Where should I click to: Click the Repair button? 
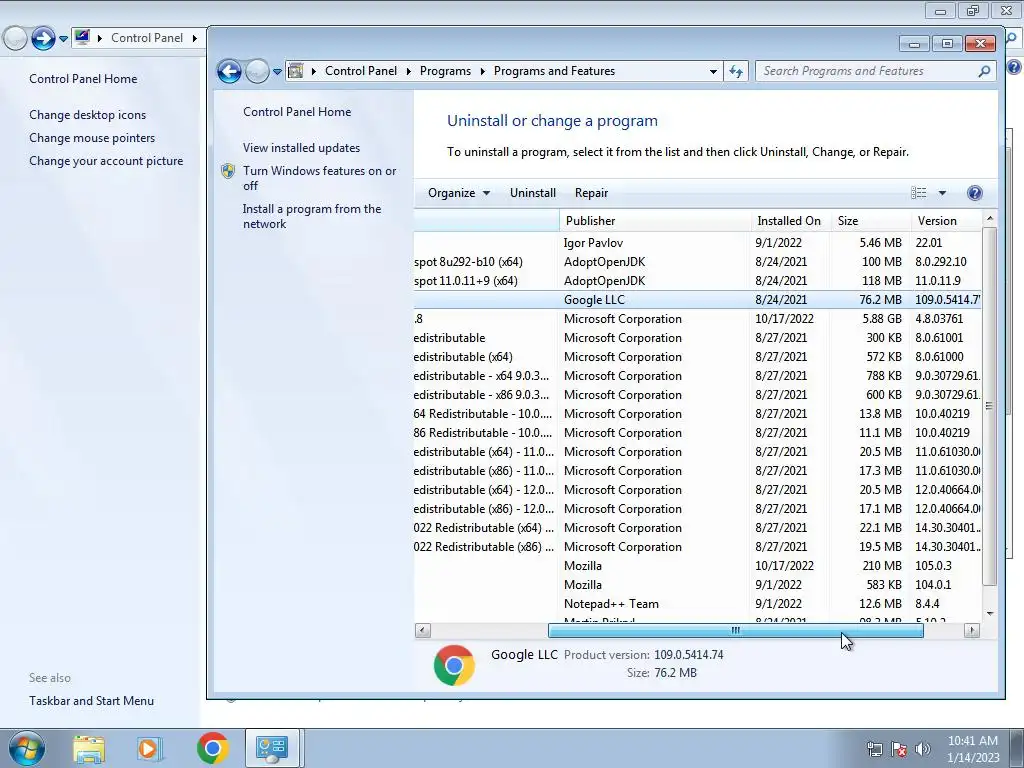pos(592,193)
